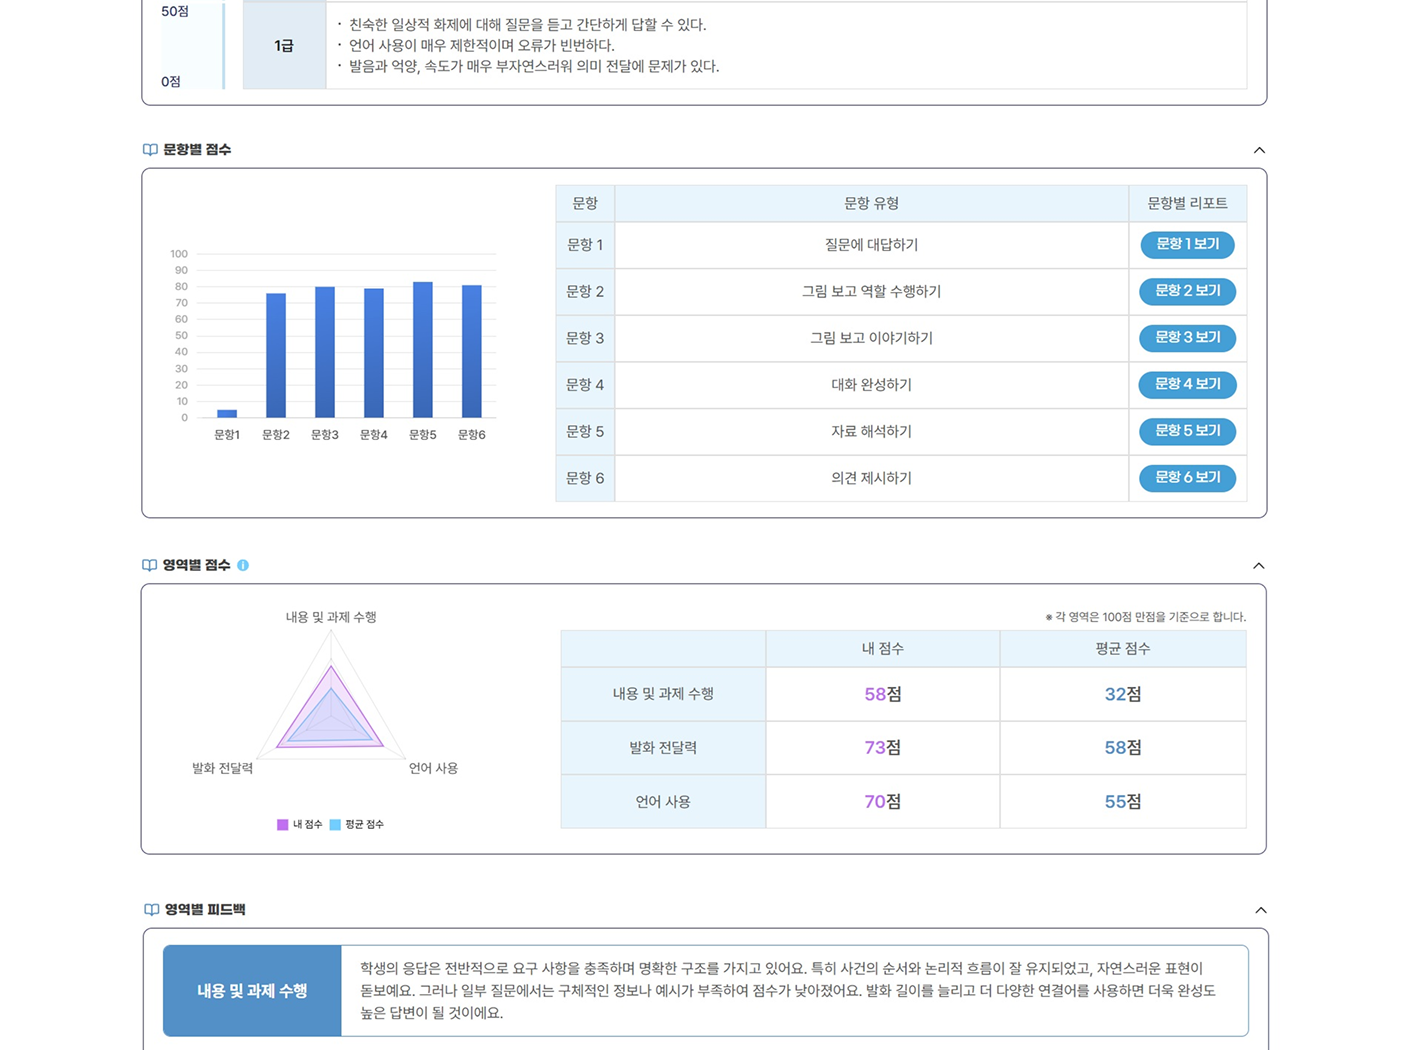Click the 문항2 bar in the chart
The image size is (1401, 1050).
pyautogui.click(x=276, y=355)
